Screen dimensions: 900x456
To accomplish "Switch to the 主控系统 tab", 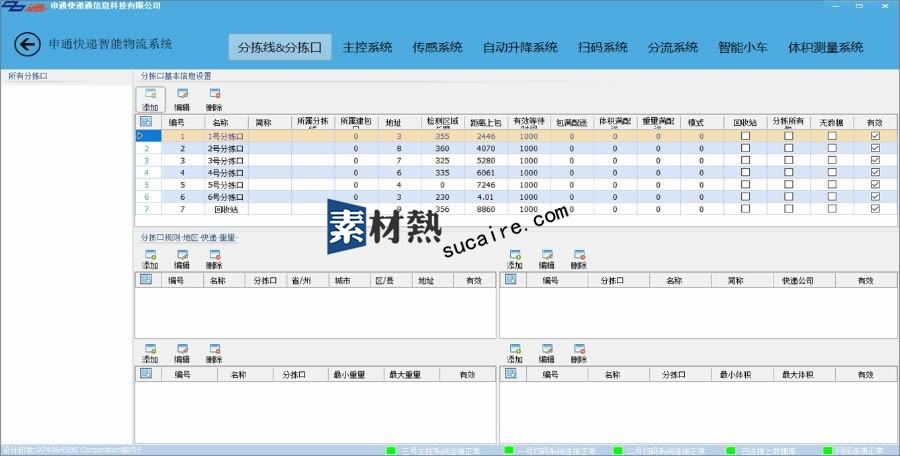I will pyautogui.click(x=367, y=47).
